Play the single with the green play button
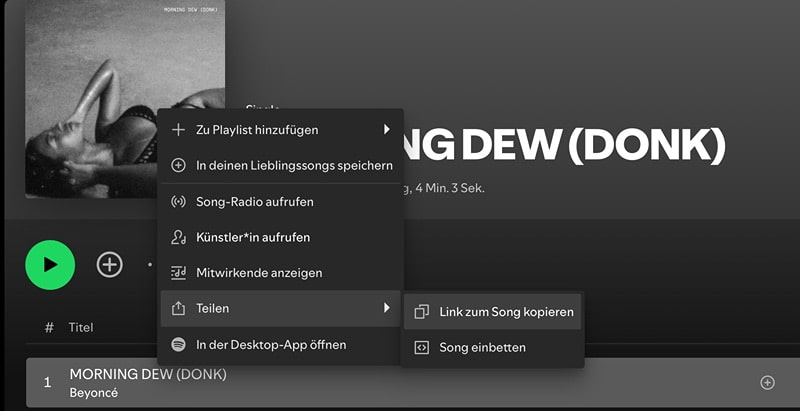 click(x=50, y=265)
